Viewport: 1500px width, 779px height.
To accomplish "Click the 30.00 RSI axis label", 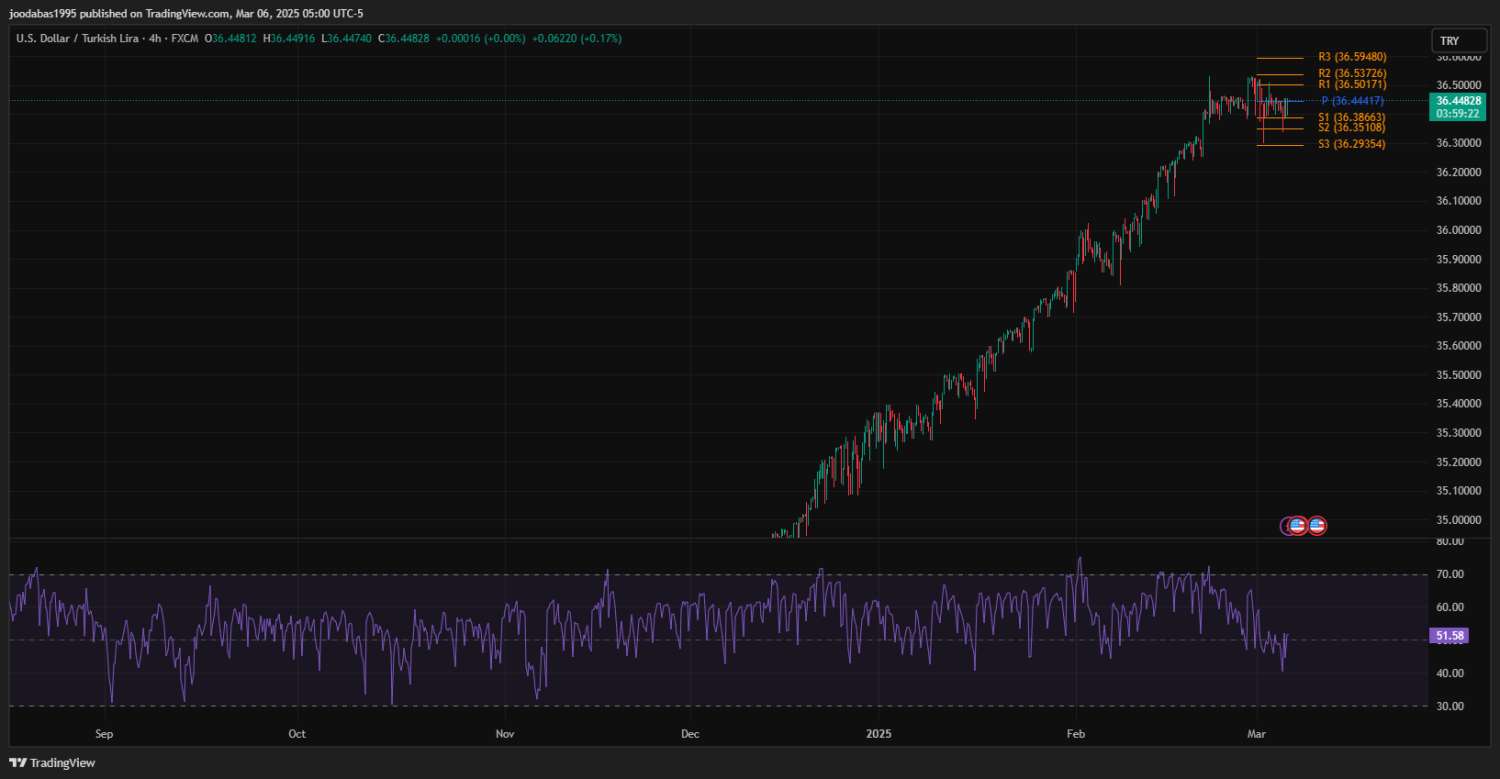I will [x=1450, y=706].
